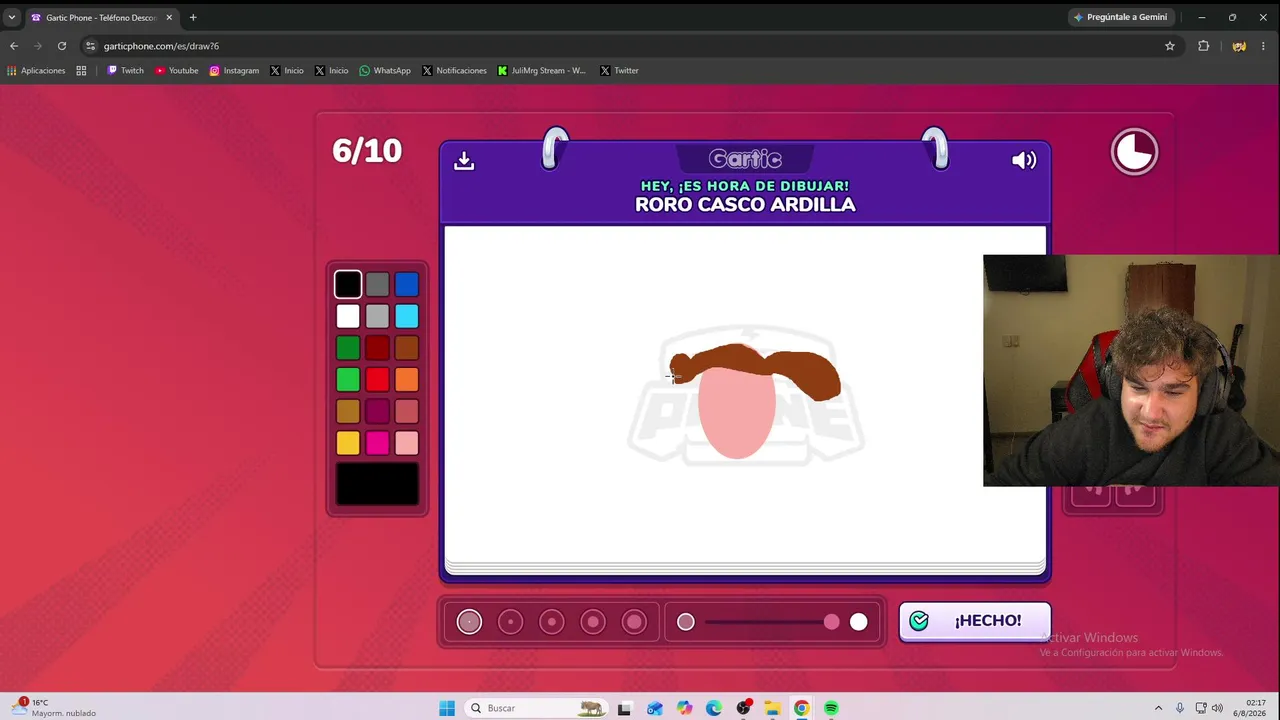Viewport: 1280px width, 720px height.
Task: Click the Buscar search box on taskbar
Action: click(536, 708)
